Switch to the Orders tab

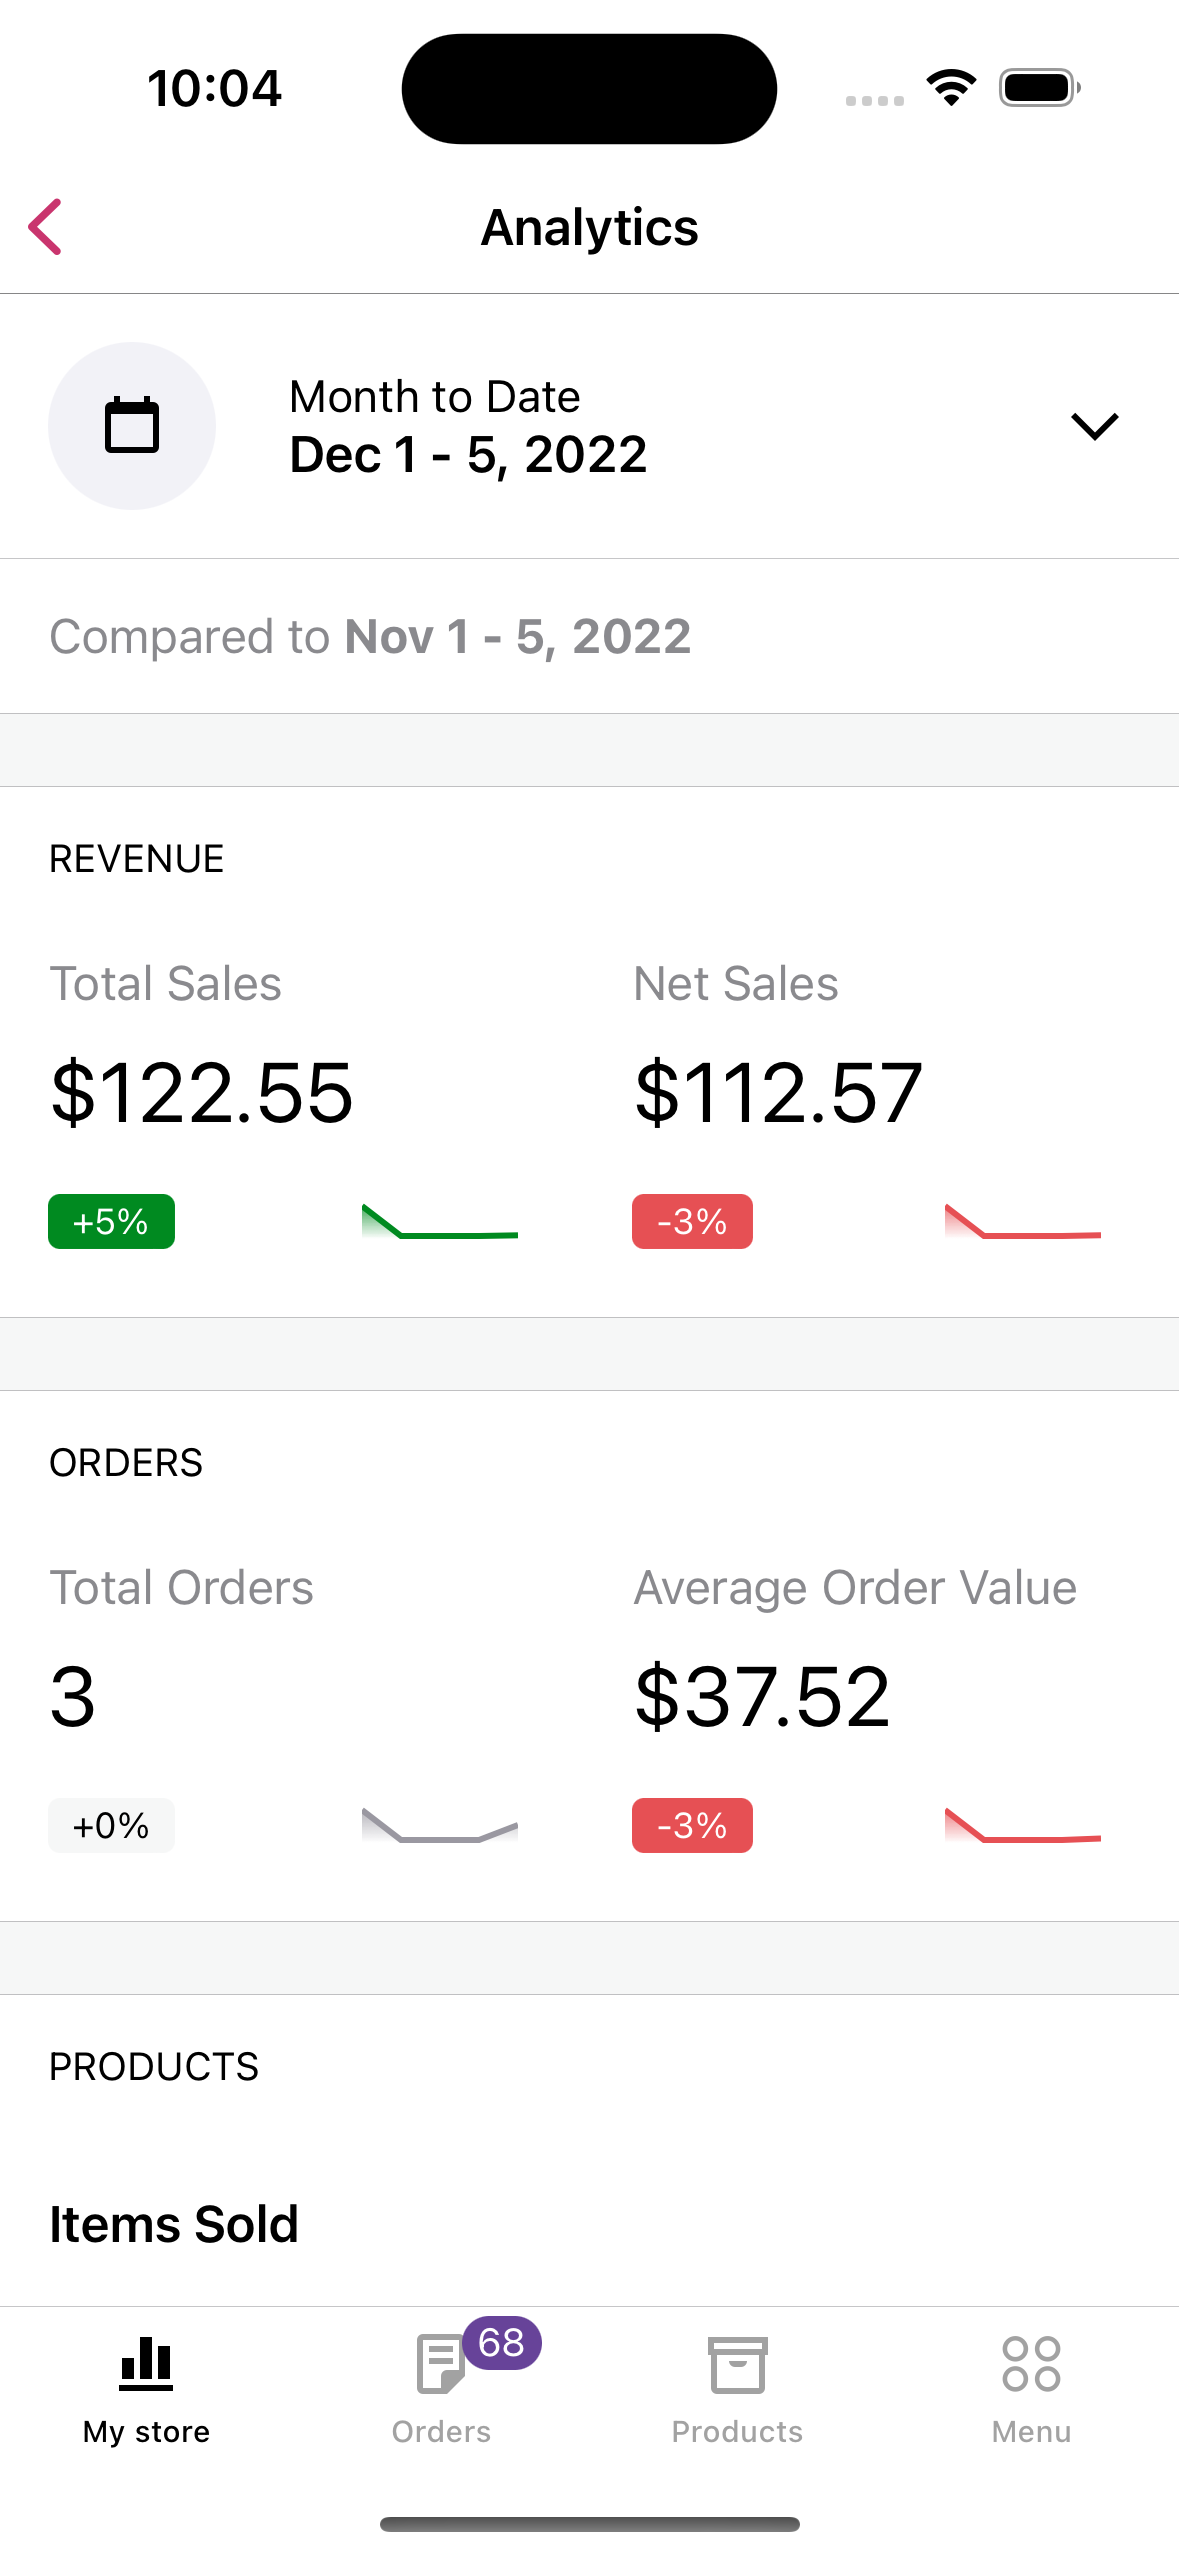[441, 2391]
